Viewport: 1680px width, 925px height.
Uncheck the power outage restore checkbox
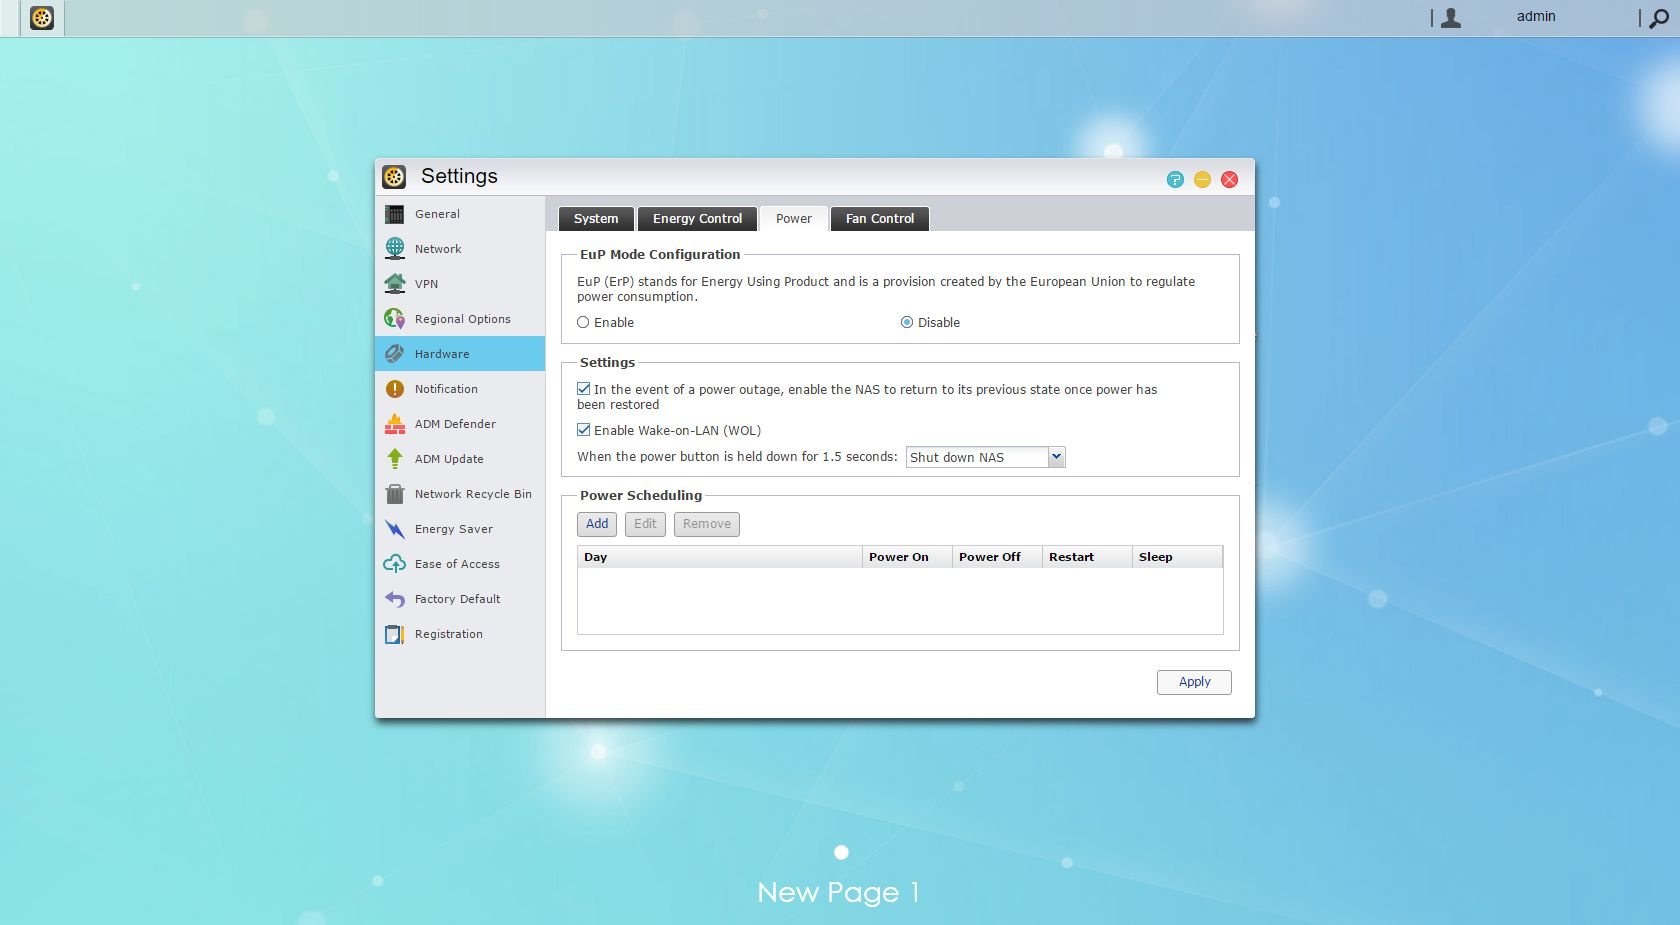tap(583, 389)
